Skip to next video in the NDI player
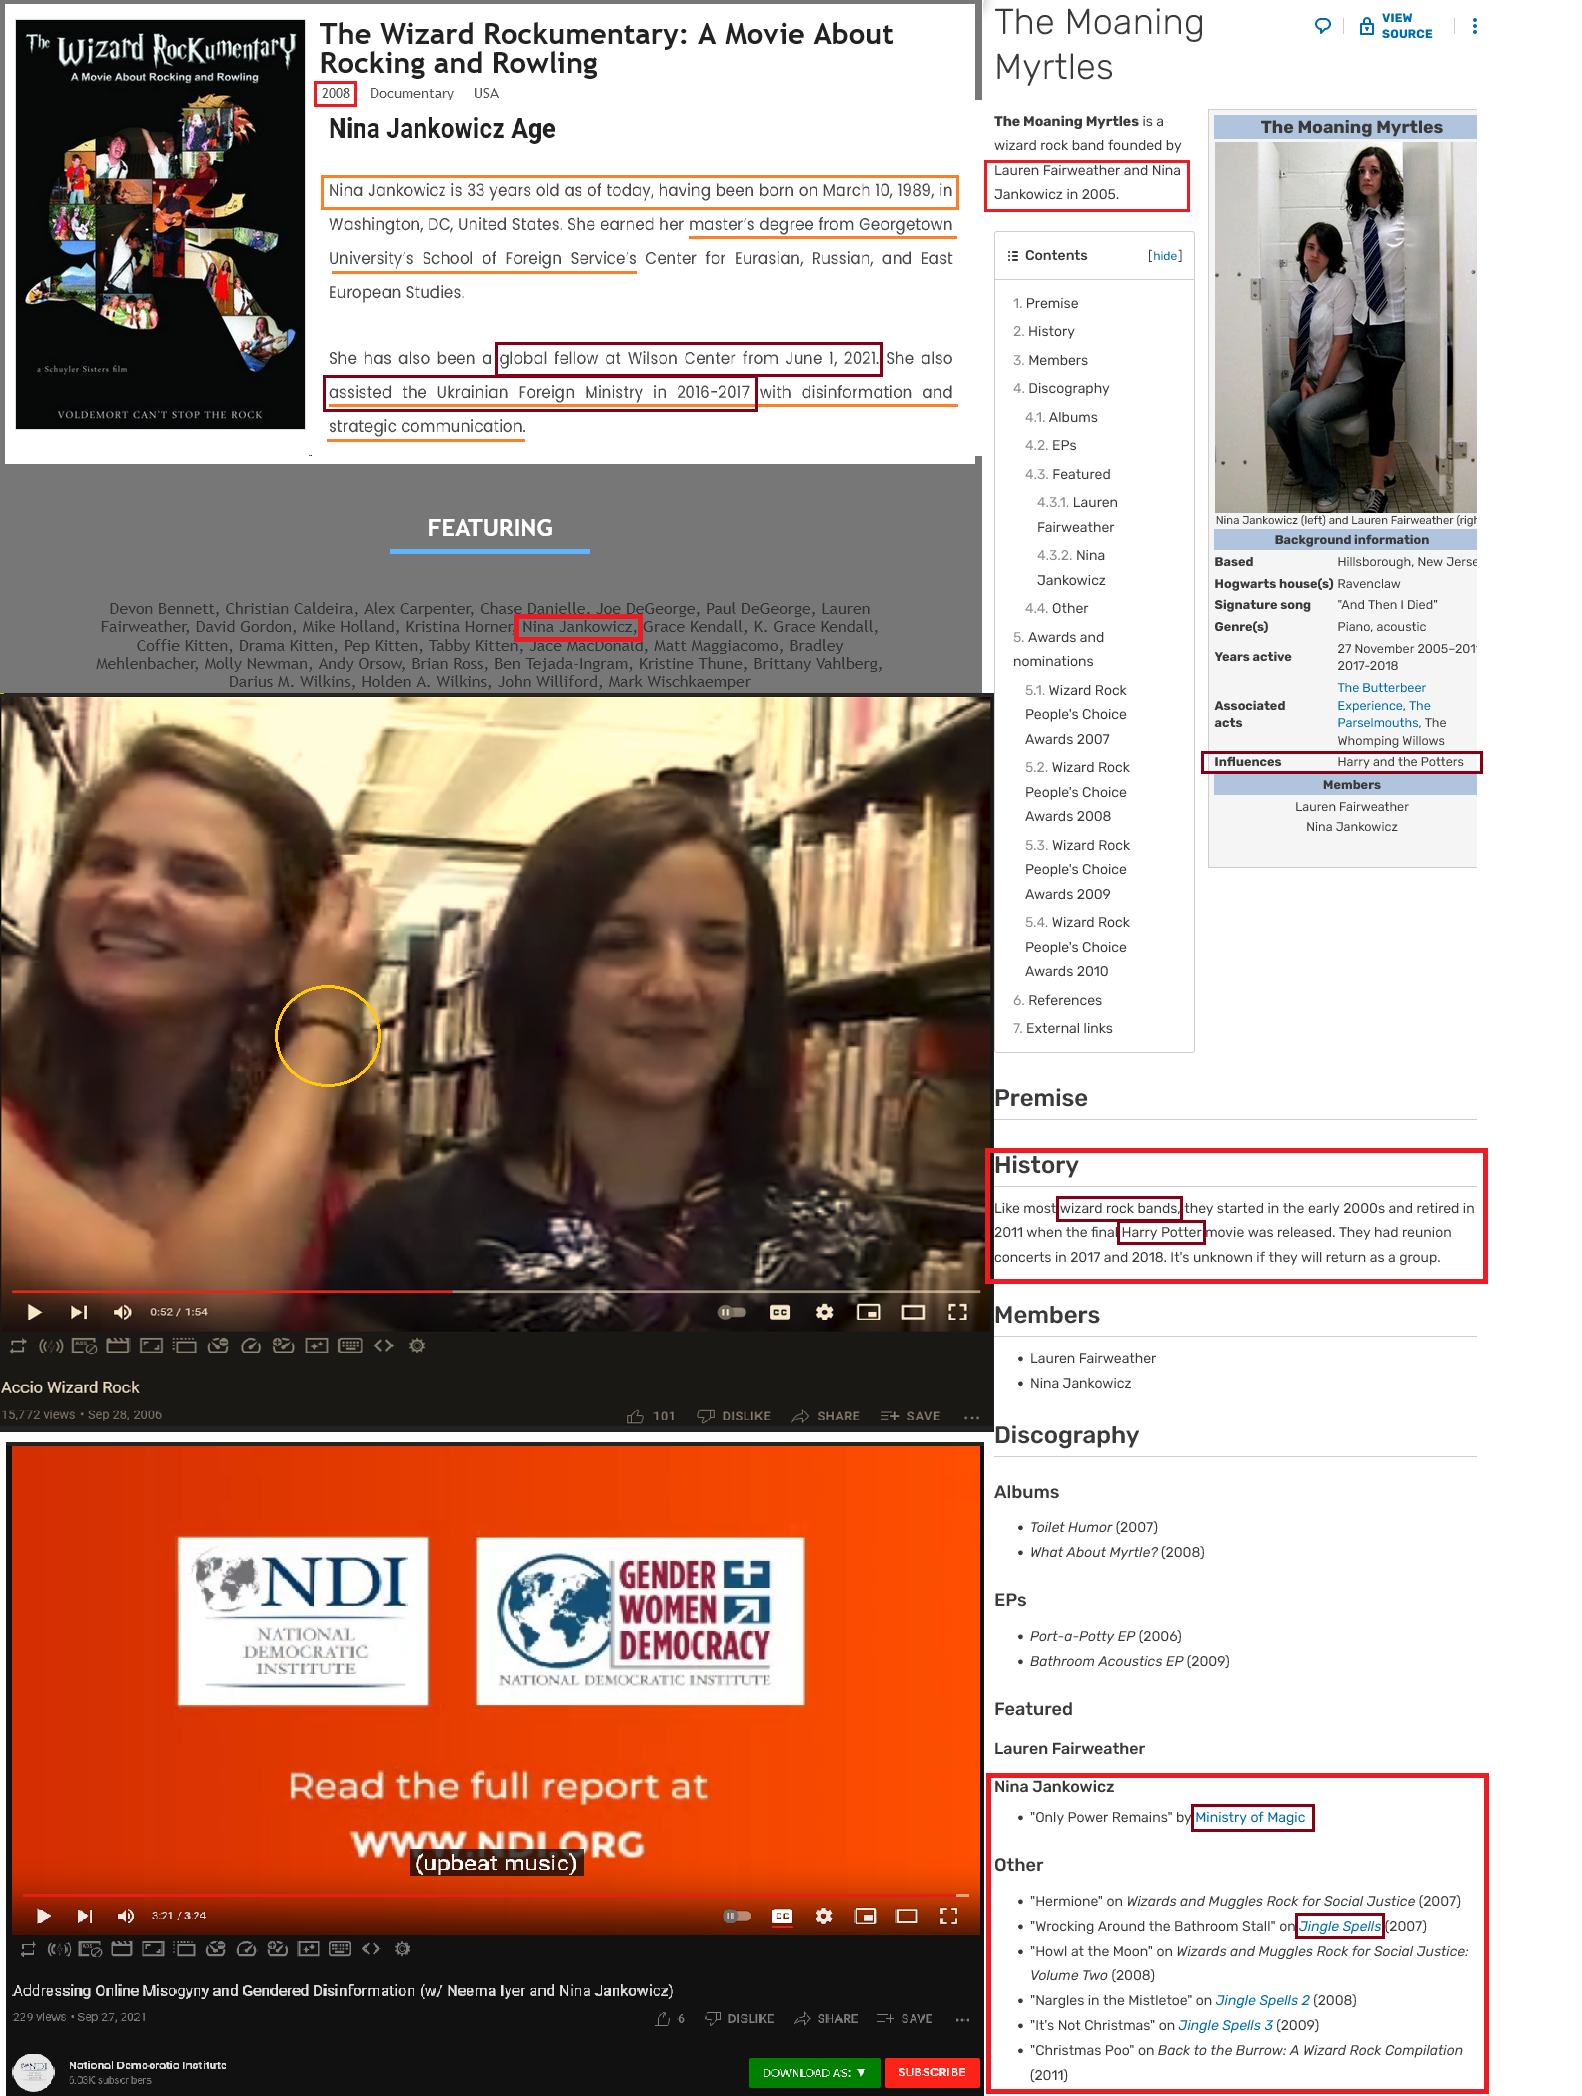Image resolution: width=1582 pixels, height=2096 pixels. click(x=85, y=1916)
